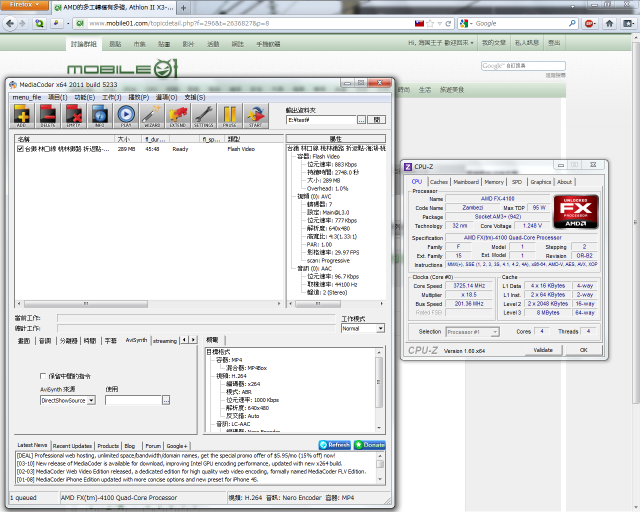
Task: Click the START transcoding icon
Action: (256, 116)
